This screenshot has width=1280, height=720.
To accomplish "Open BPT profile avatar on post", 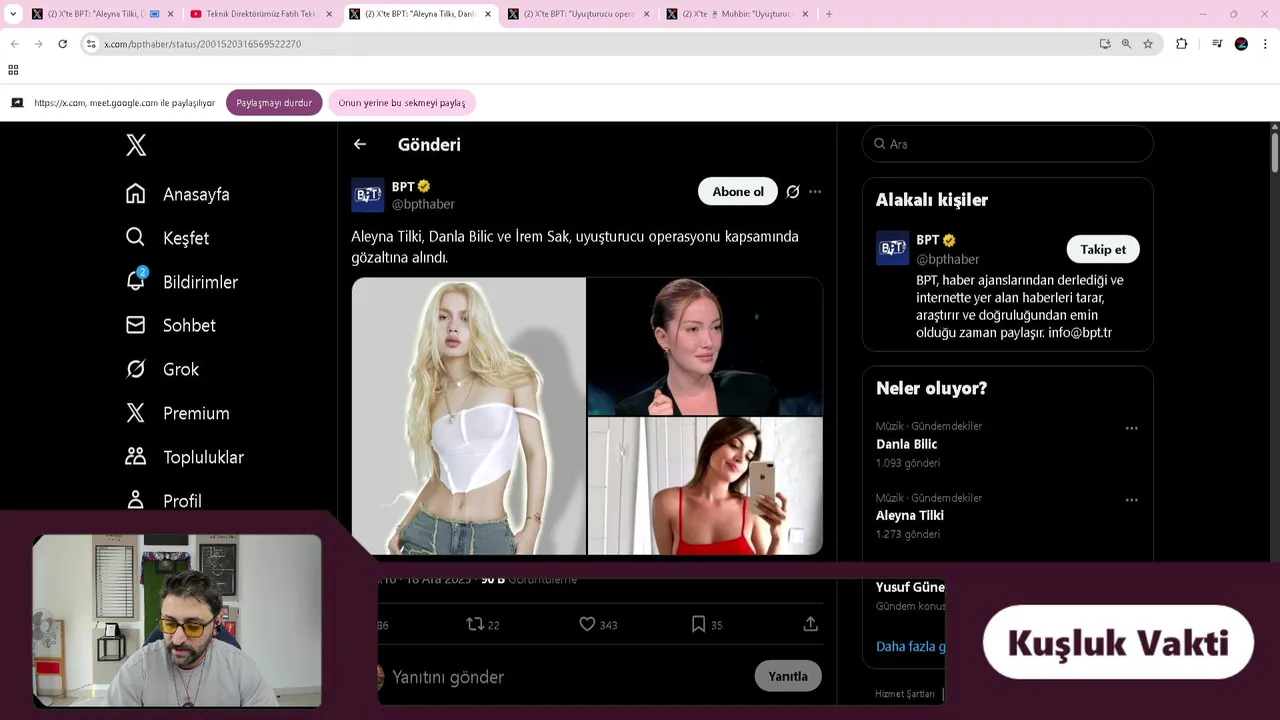I will pos(368,195).
